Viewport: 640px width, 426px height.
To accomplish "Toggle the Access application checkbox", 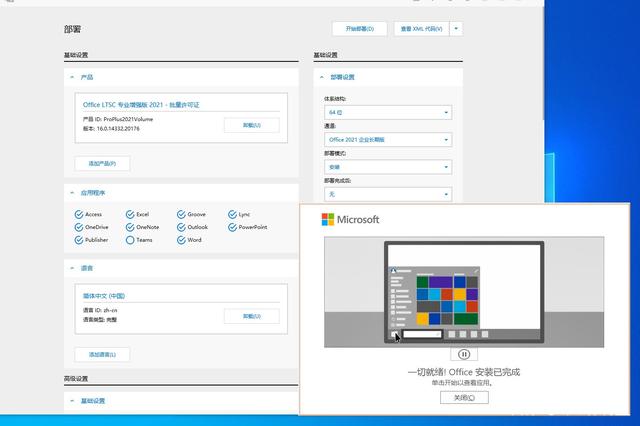I will point(79,214).
